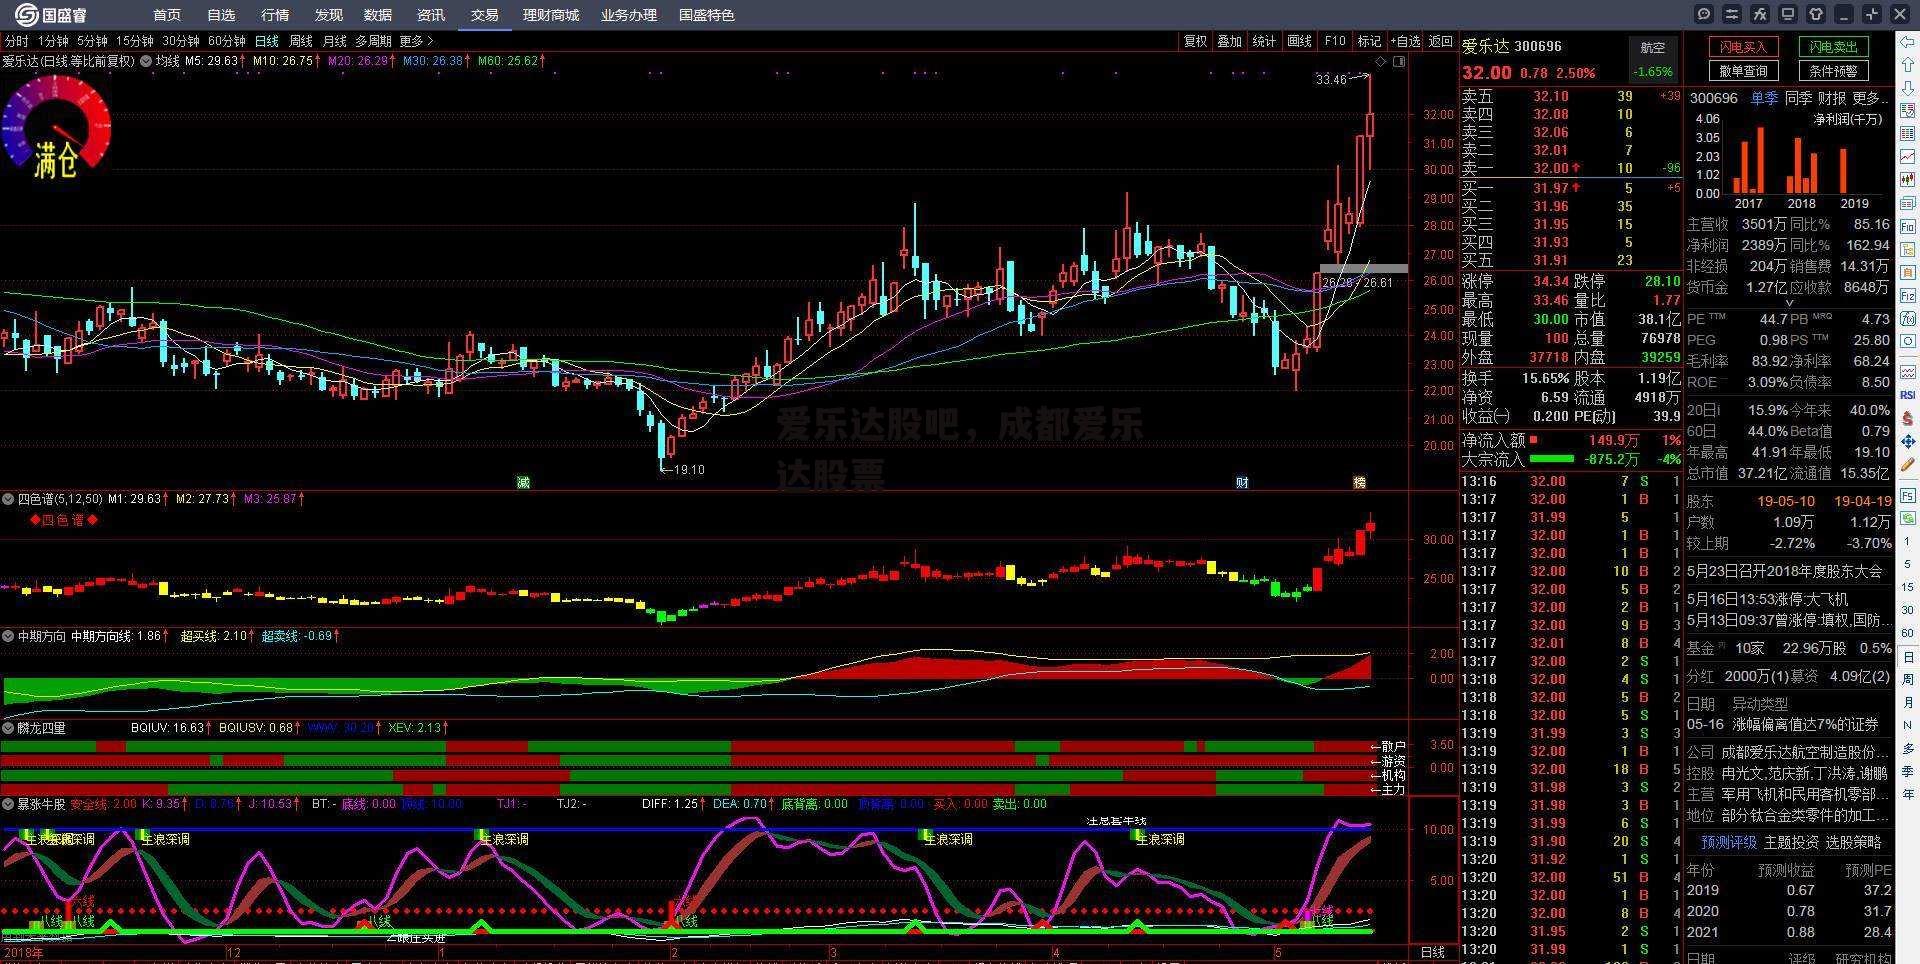1920x964 pixels.
Task: Switch to the 5分钟 period tab
Action: [92, 41]
